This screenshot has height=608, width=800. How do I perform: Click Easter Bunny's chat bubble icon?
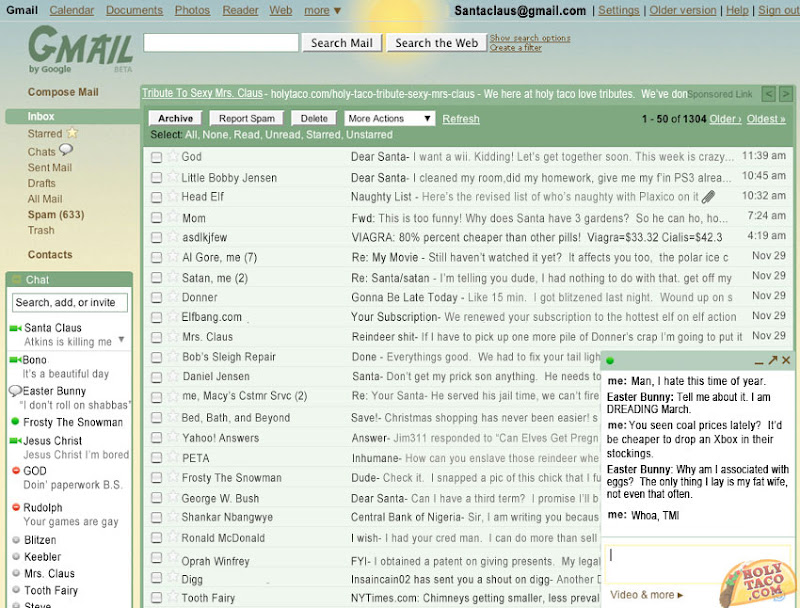tap(15, 391)
